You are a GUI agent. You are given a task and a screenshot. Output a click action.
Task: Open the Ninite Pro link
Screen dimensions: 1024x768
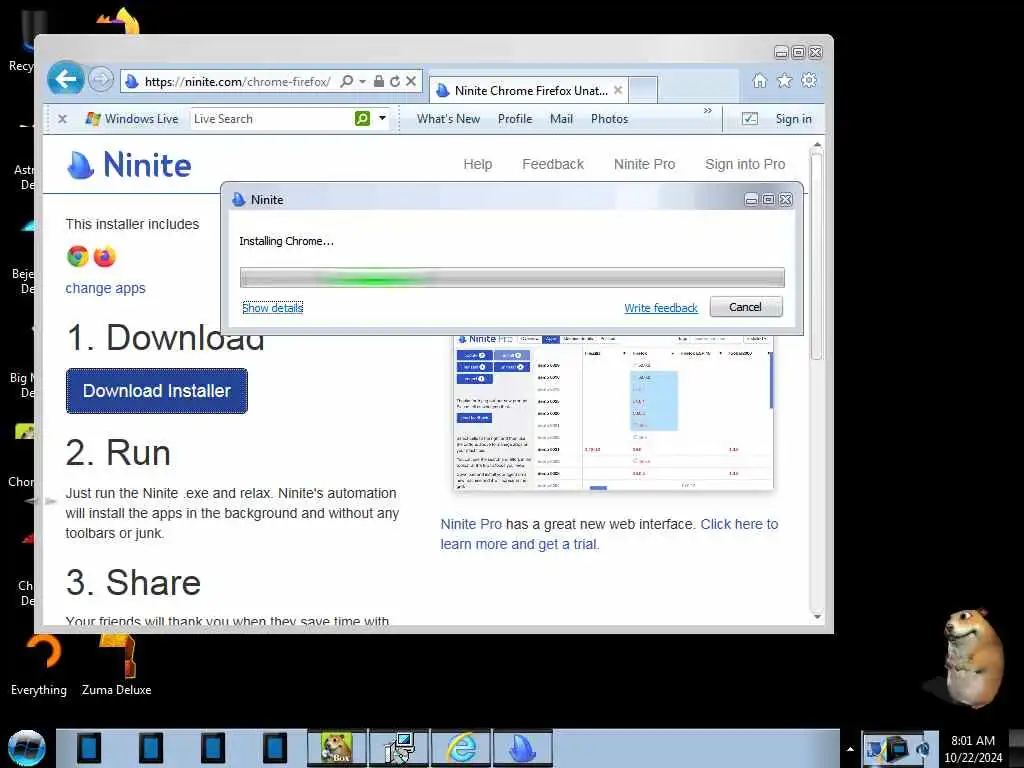point(644,165)
